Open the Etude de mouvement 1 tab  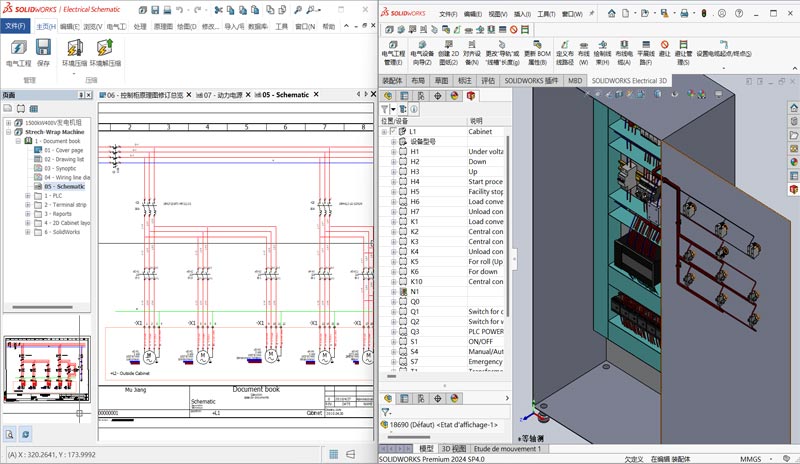click(x=507, y=449)
